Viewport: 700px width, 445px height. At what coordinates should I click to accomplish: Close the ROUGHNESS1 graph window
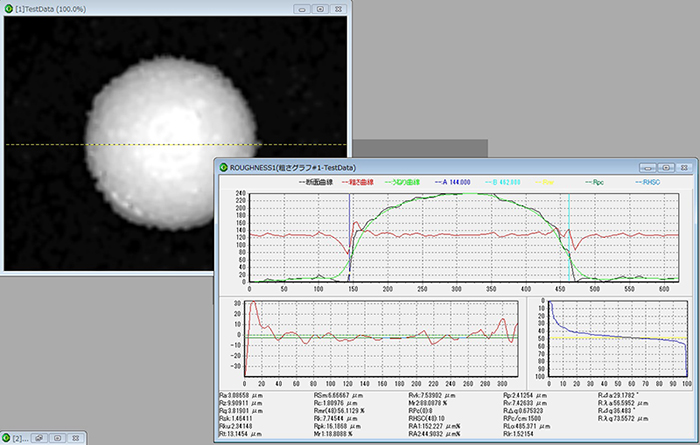[683, 168]
